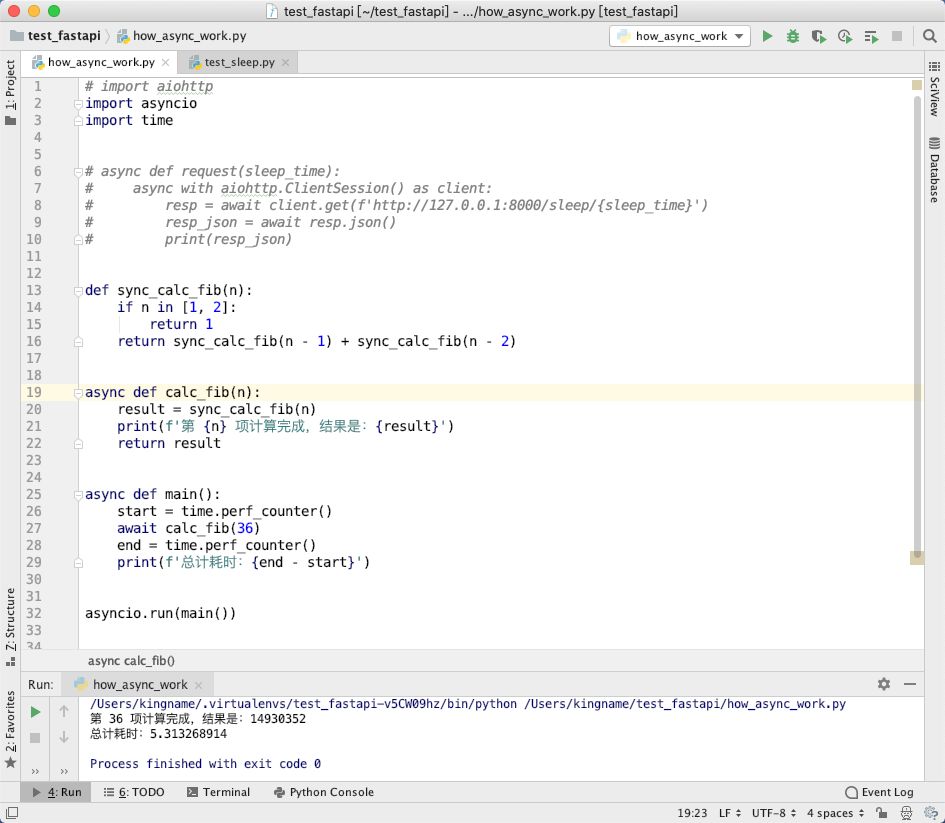The width and height of the screenshot is (945, 823).
Task: Click how_async_work.py in the navigation bar
Action: tap(182, 36)
